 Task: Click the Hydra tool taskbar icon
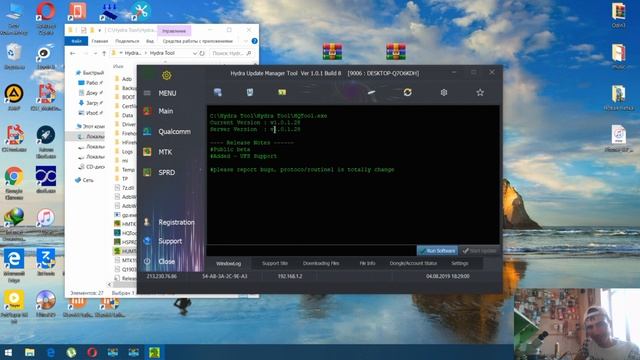pos(154,352)
